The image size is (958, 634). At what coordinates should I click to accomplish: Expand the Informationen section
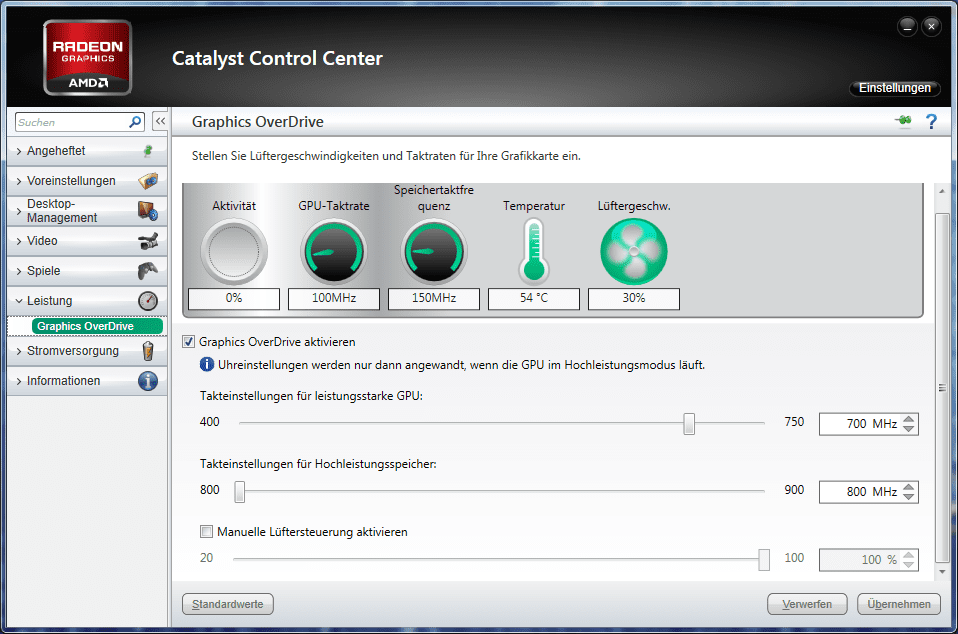pos(19,381)
